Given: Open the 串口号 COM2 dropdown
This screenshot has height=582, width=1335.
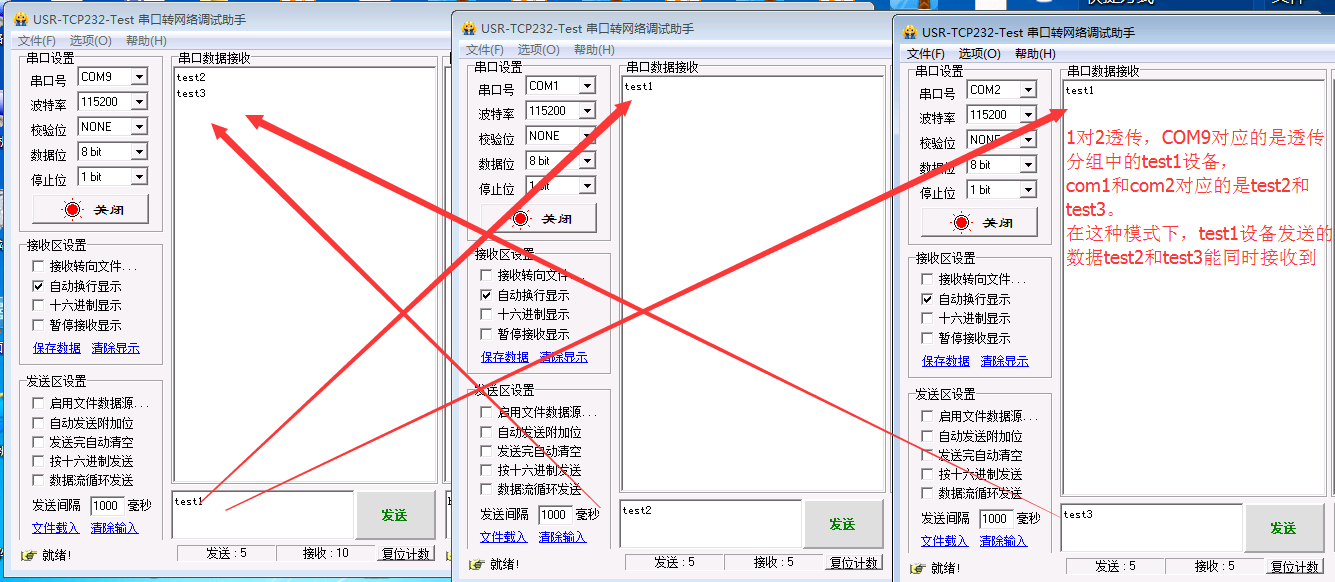Looking at the screenshot, I should click(1028, 90).
